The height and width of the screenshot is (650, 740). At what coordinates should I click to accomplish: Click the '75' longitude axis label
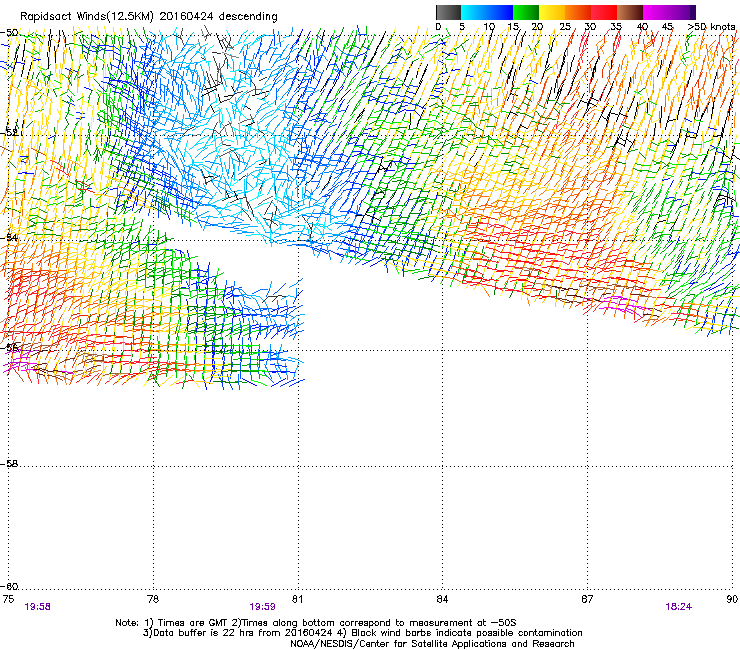pyautogui.click(x=8, y=599)
